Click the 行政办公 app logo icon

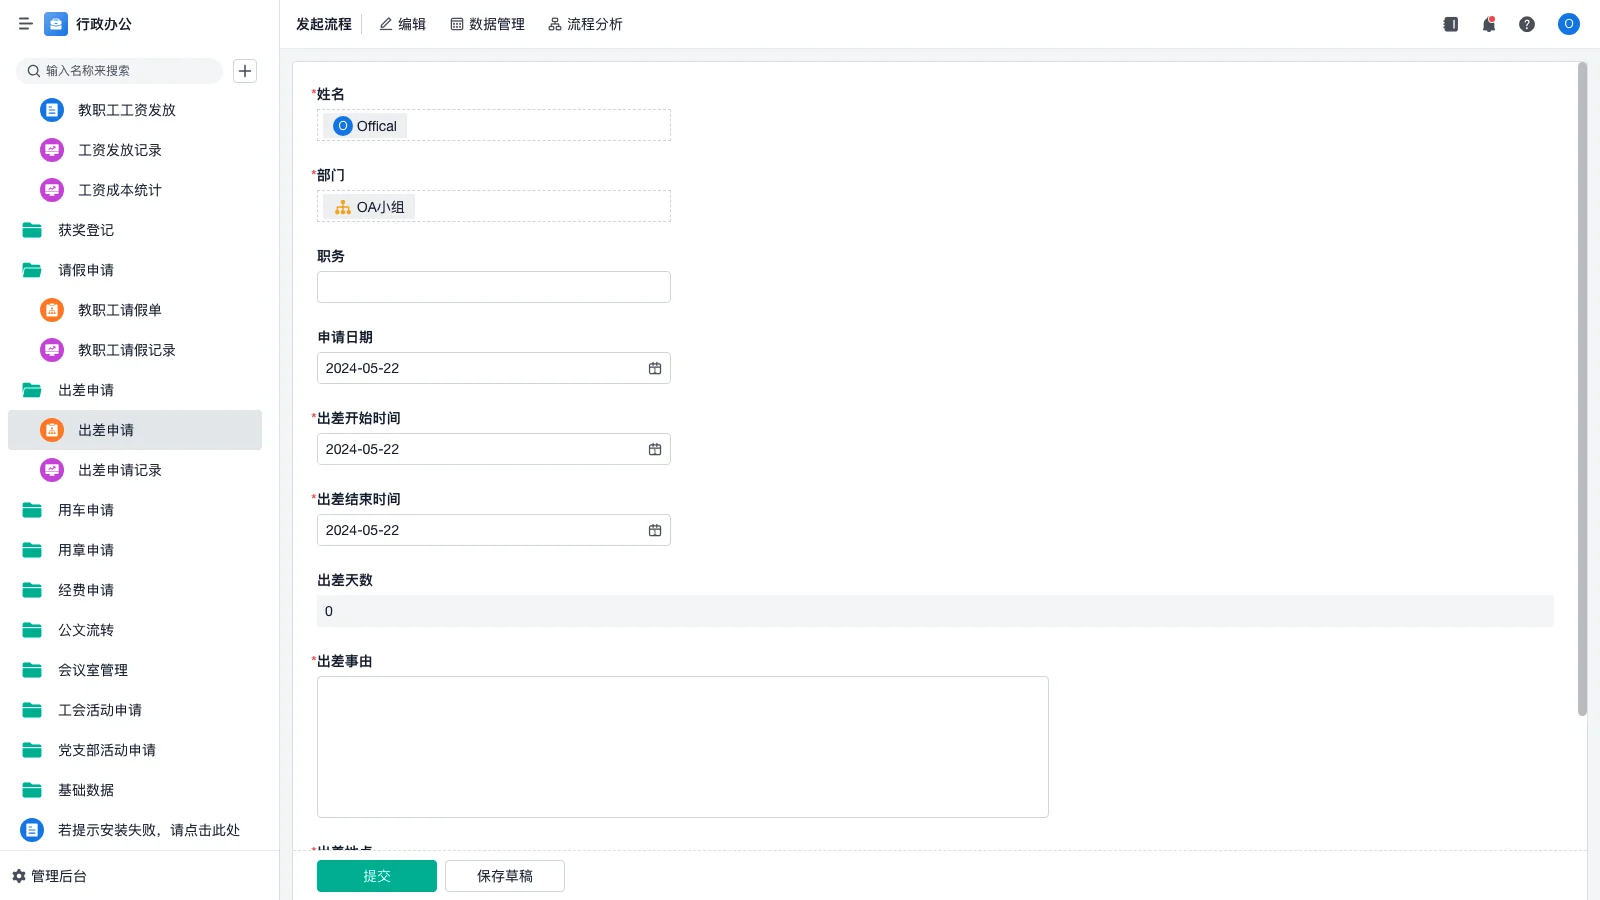tap(56, 24)
